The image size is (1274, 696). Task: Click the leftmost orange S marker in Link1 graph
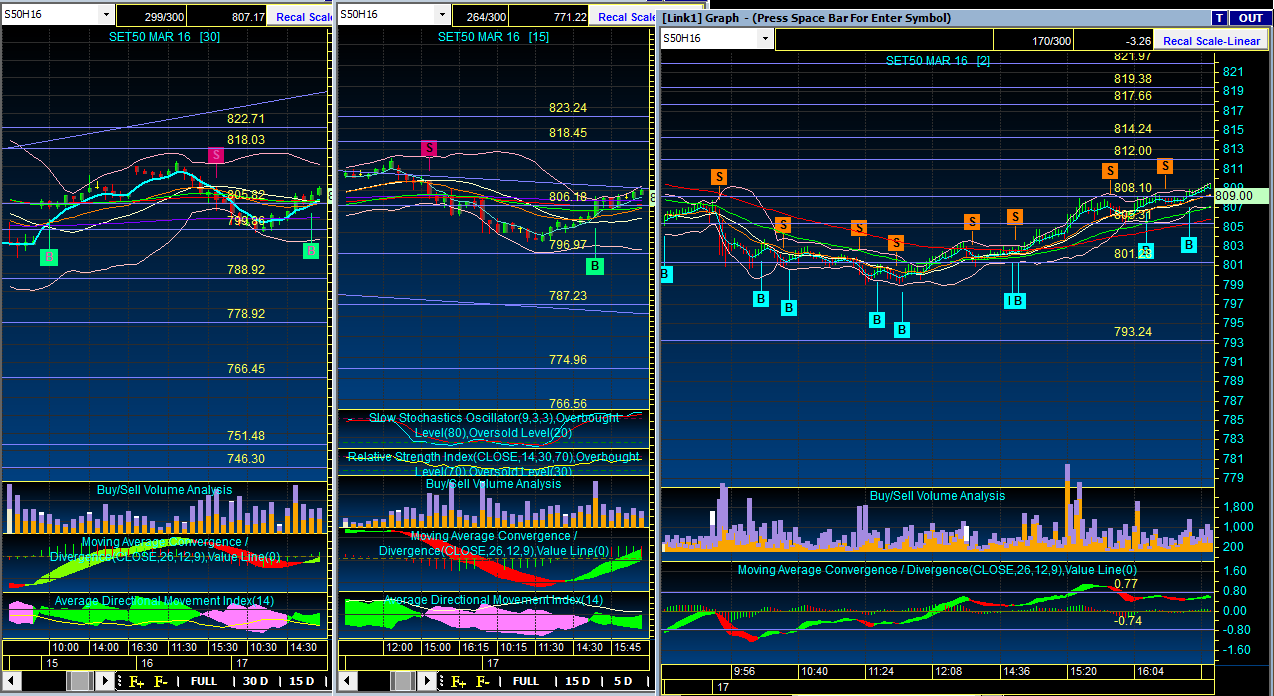719,177
